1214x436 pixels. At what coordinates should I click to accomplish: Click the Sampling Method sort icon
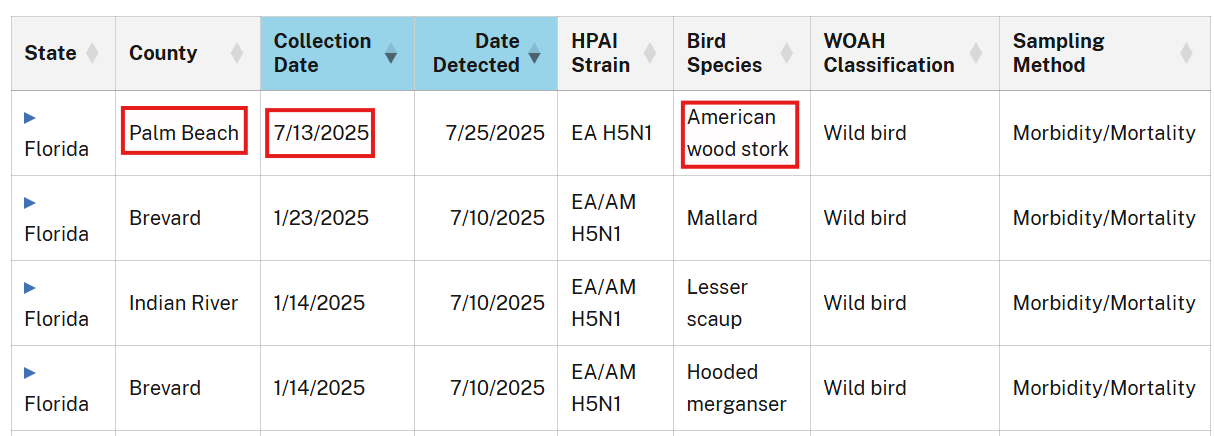click(1186, 53)
